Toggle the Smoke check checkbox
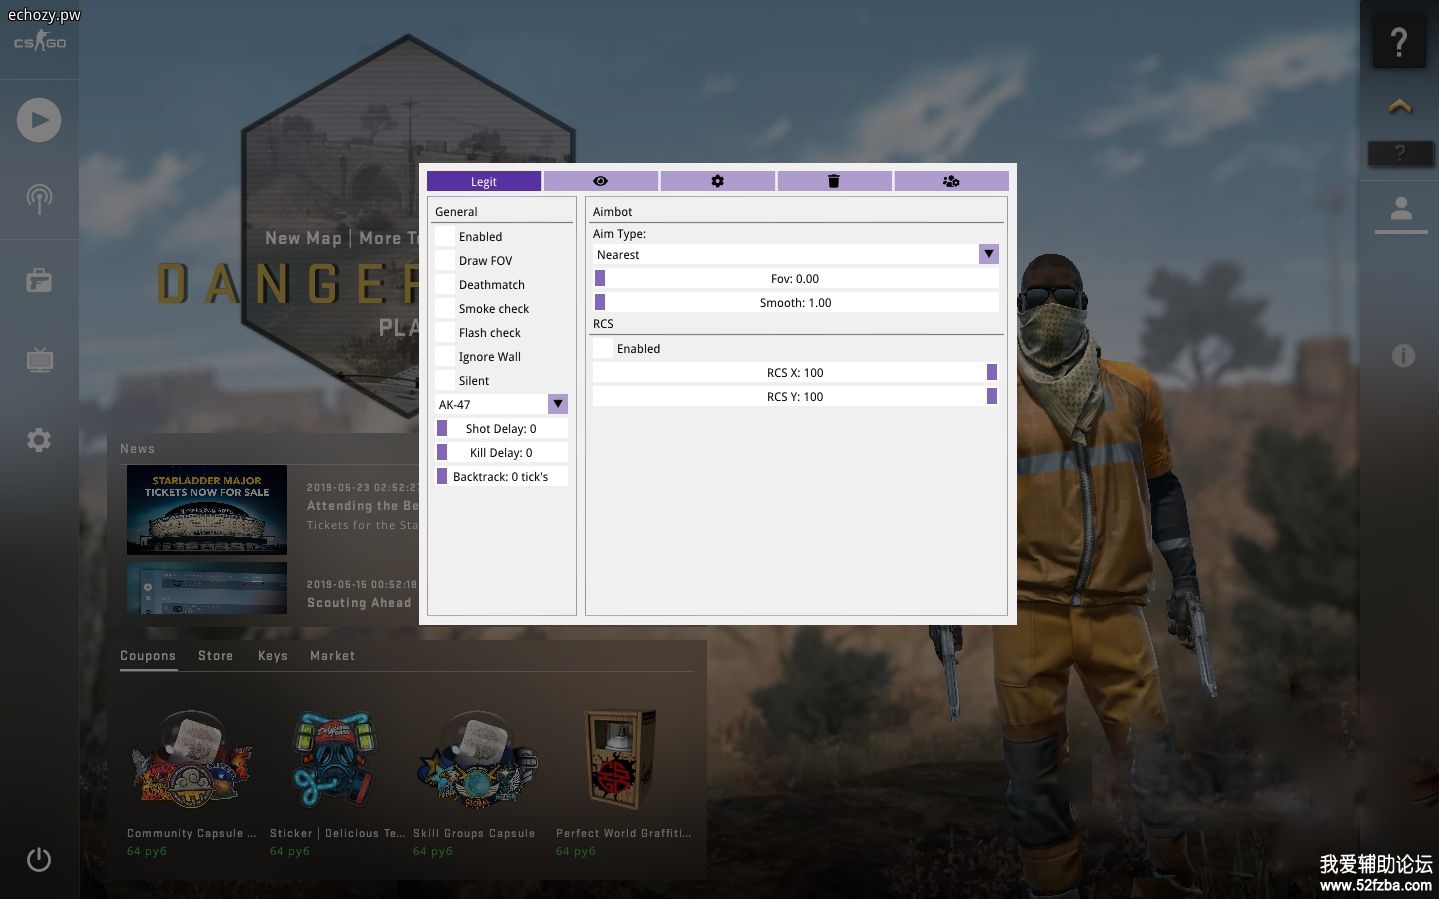 coord(445,308)
